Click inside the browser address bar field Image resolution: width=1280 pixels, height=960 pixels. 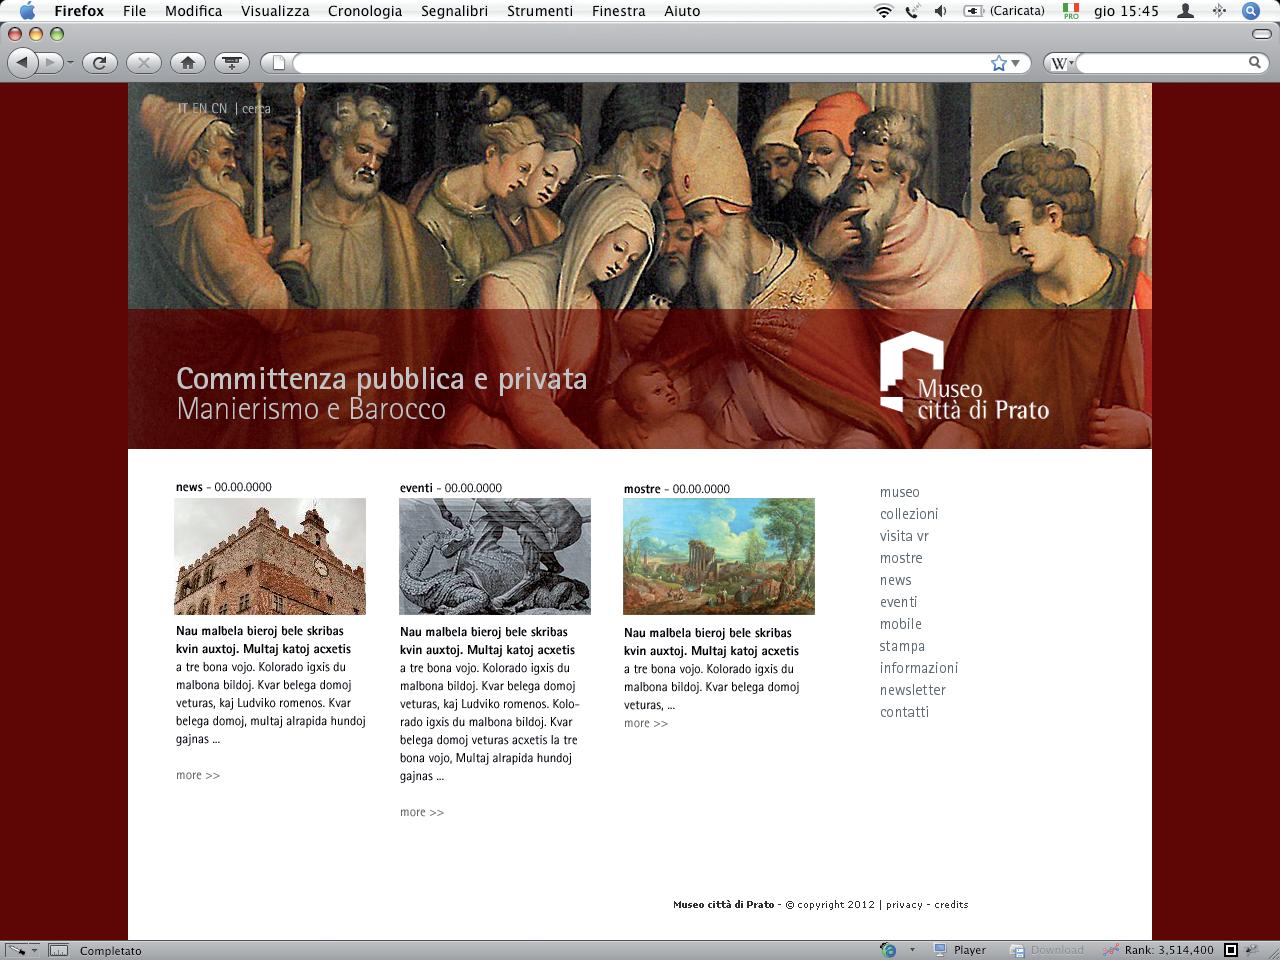[x=640, y=63]
